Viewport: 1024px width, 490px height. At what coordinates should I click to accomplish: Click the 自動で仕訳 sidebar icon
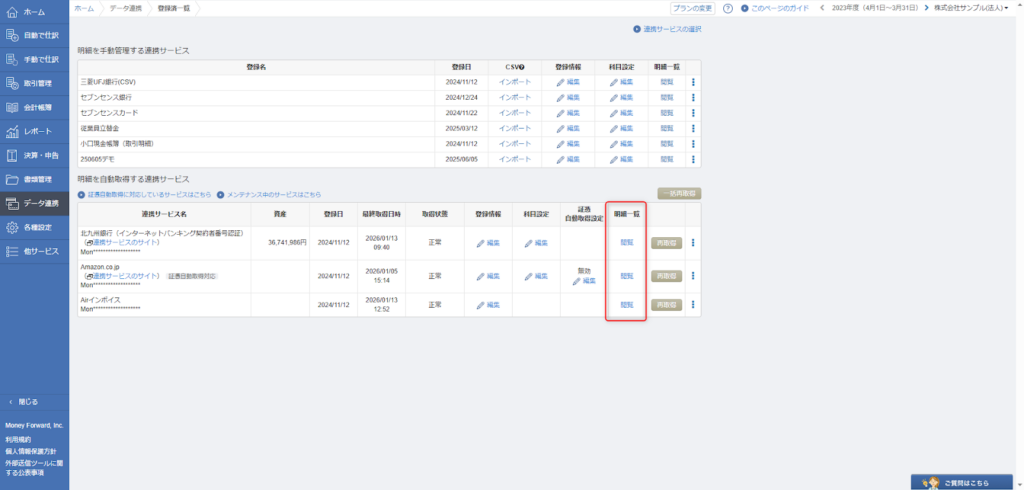point(12,35)
